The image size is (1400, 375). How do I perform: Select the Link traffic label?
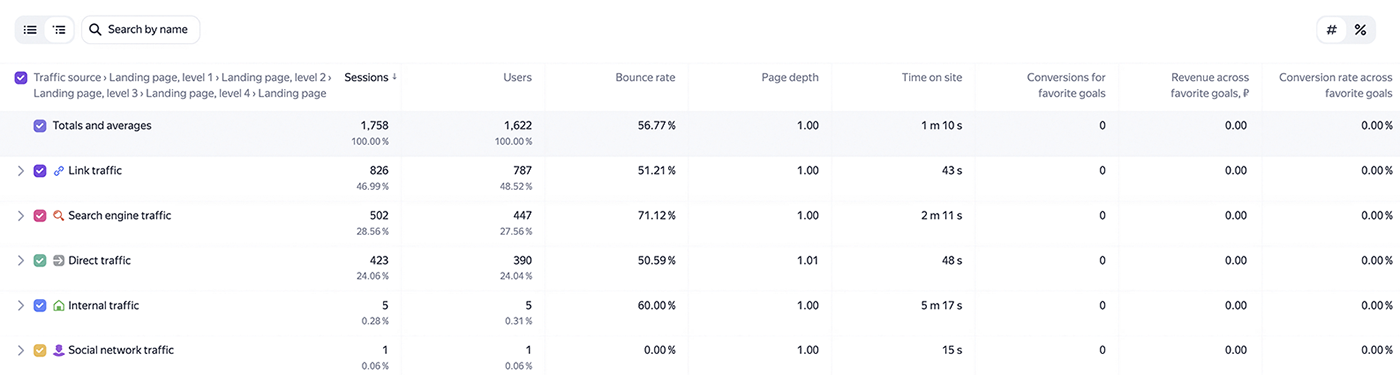(95, 171)
